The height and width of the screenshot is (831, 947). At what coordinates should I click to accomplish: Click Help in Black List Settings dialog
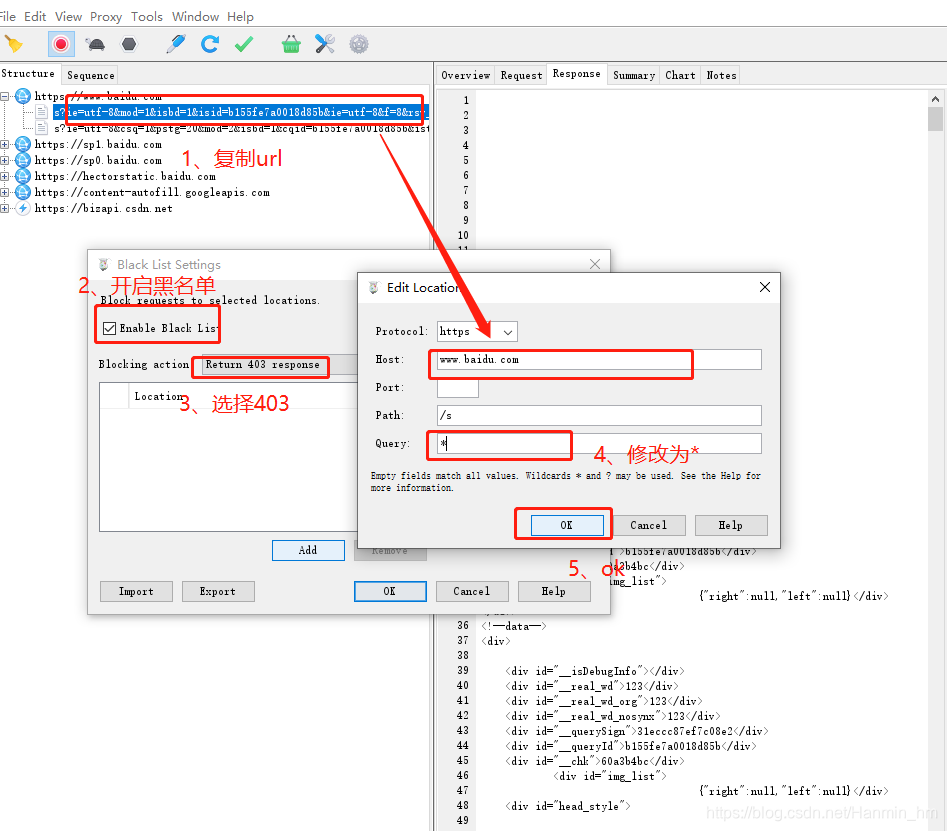coord(554,592)
